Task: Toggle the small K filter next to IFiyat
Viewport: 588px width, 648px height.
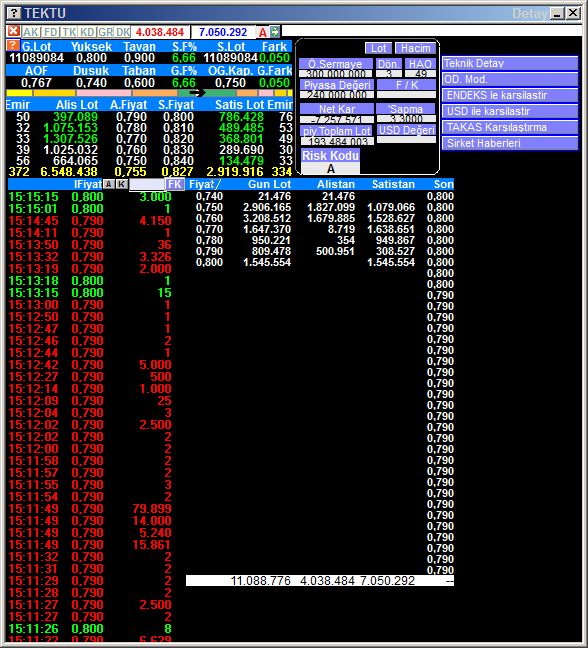Action: tap(121, 184)
